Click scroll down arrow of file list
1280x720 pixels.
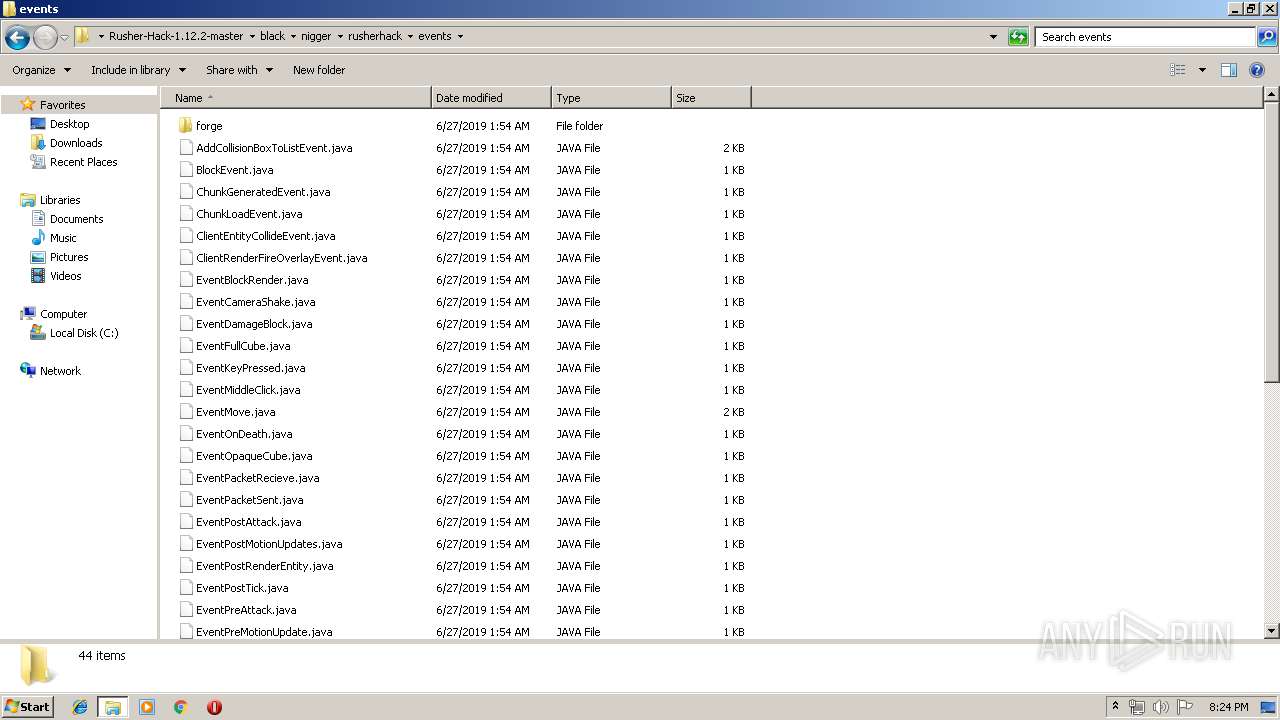click(1271, 631)
